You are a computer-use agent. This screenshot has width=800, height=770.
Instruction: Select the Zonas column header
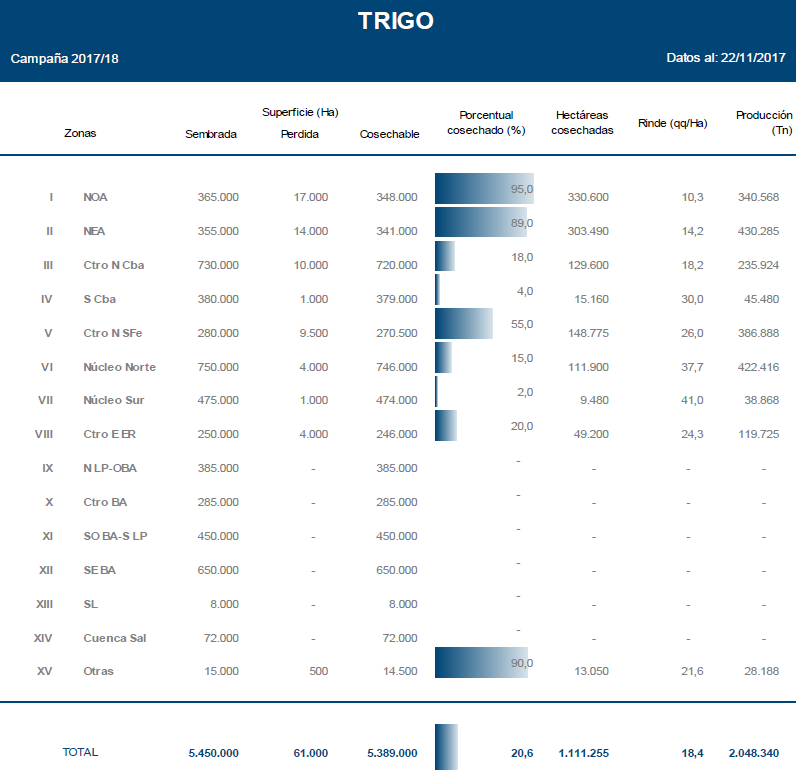coord(80,134)
